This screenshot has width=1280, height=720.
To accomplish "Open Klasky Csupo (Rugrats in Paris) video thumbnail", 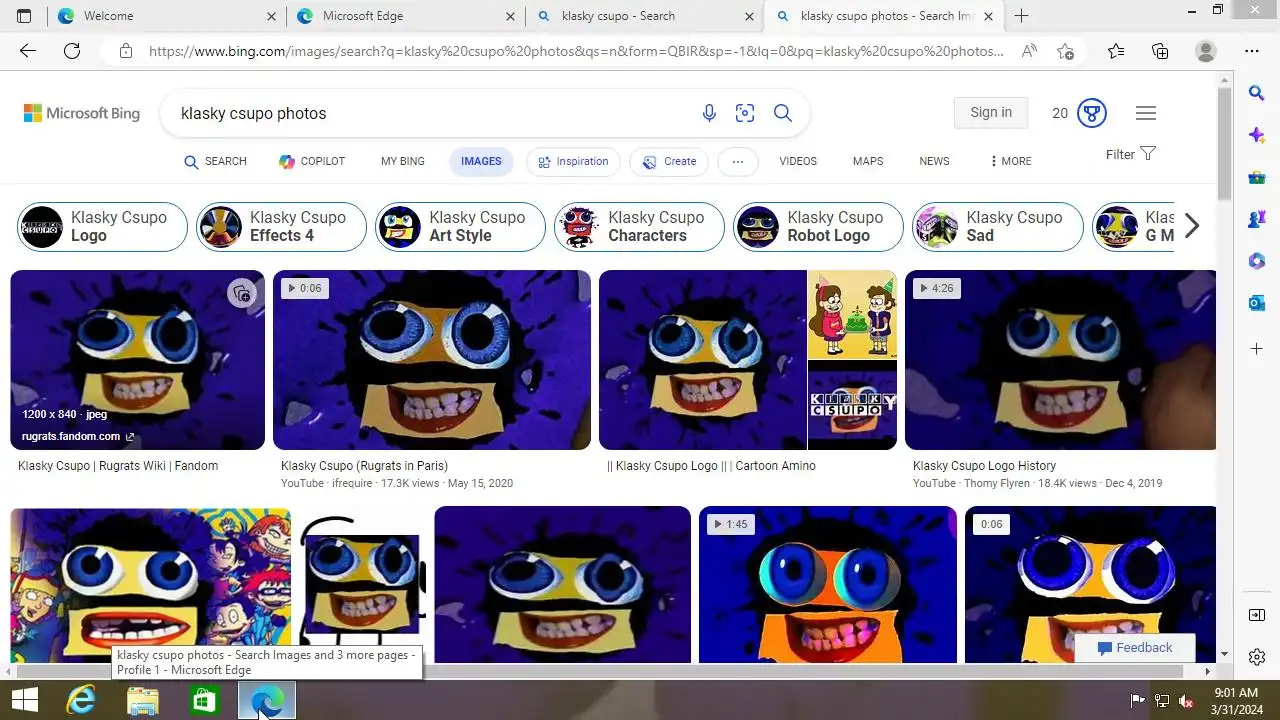I will [x=432, y=360].
